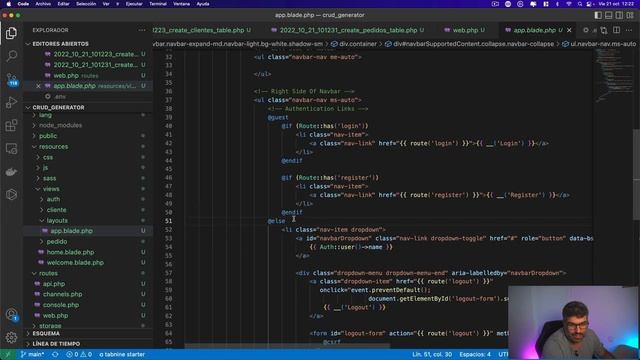Expand the pedido folder
The width and height of the screenshot is (640, 360).
(x=57, y=242)
